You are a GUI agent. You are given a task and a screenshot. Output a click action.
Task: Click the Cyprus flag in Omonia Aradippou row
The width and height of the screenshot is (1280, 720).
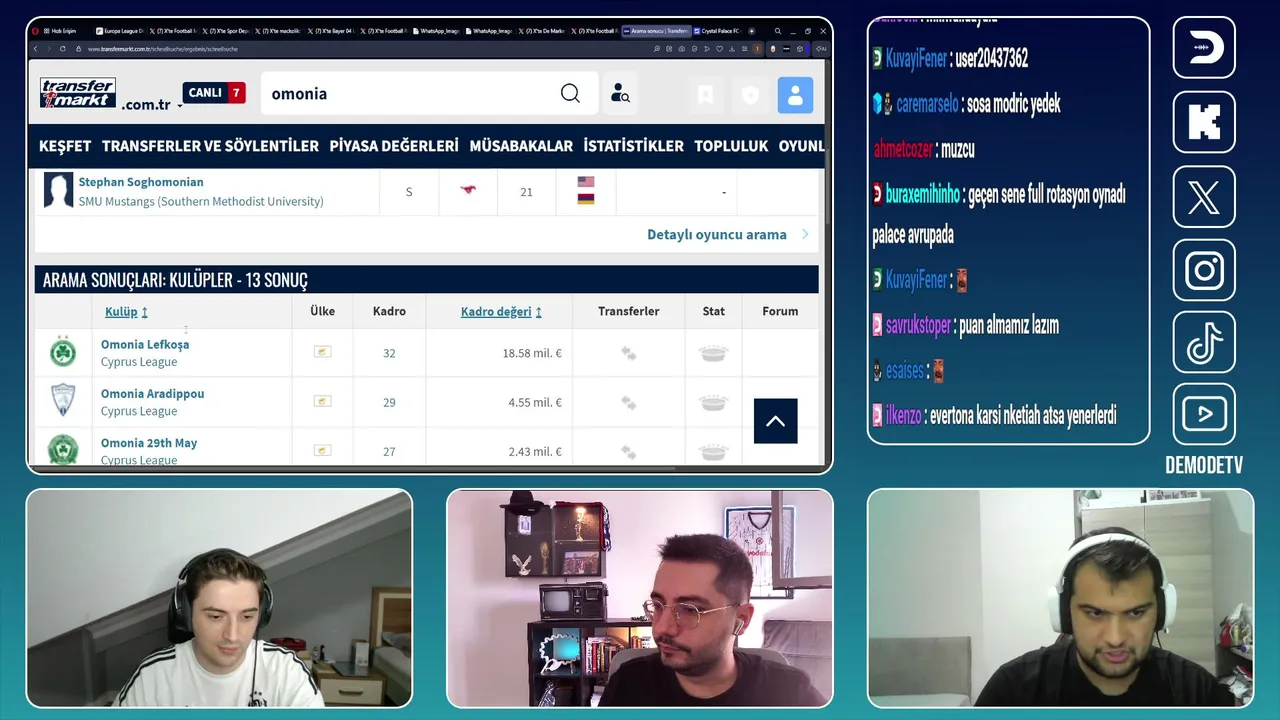[322, 401]
